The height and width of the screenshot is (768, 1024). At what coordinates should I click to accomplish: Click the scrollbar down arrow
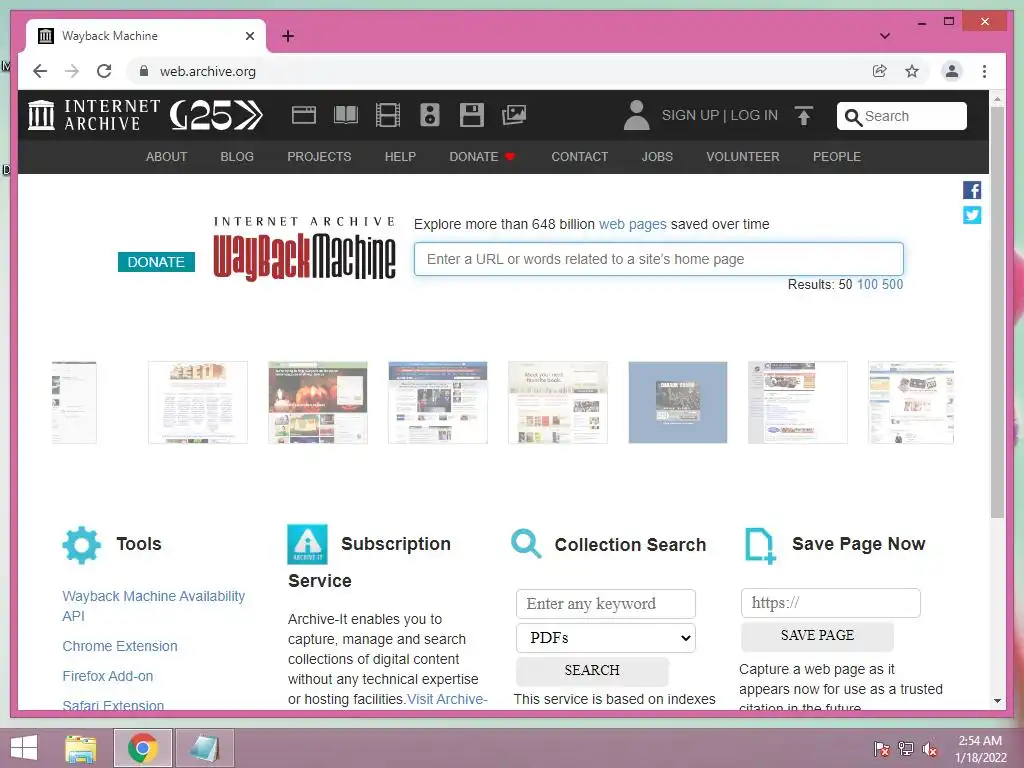tap(997, 701)
